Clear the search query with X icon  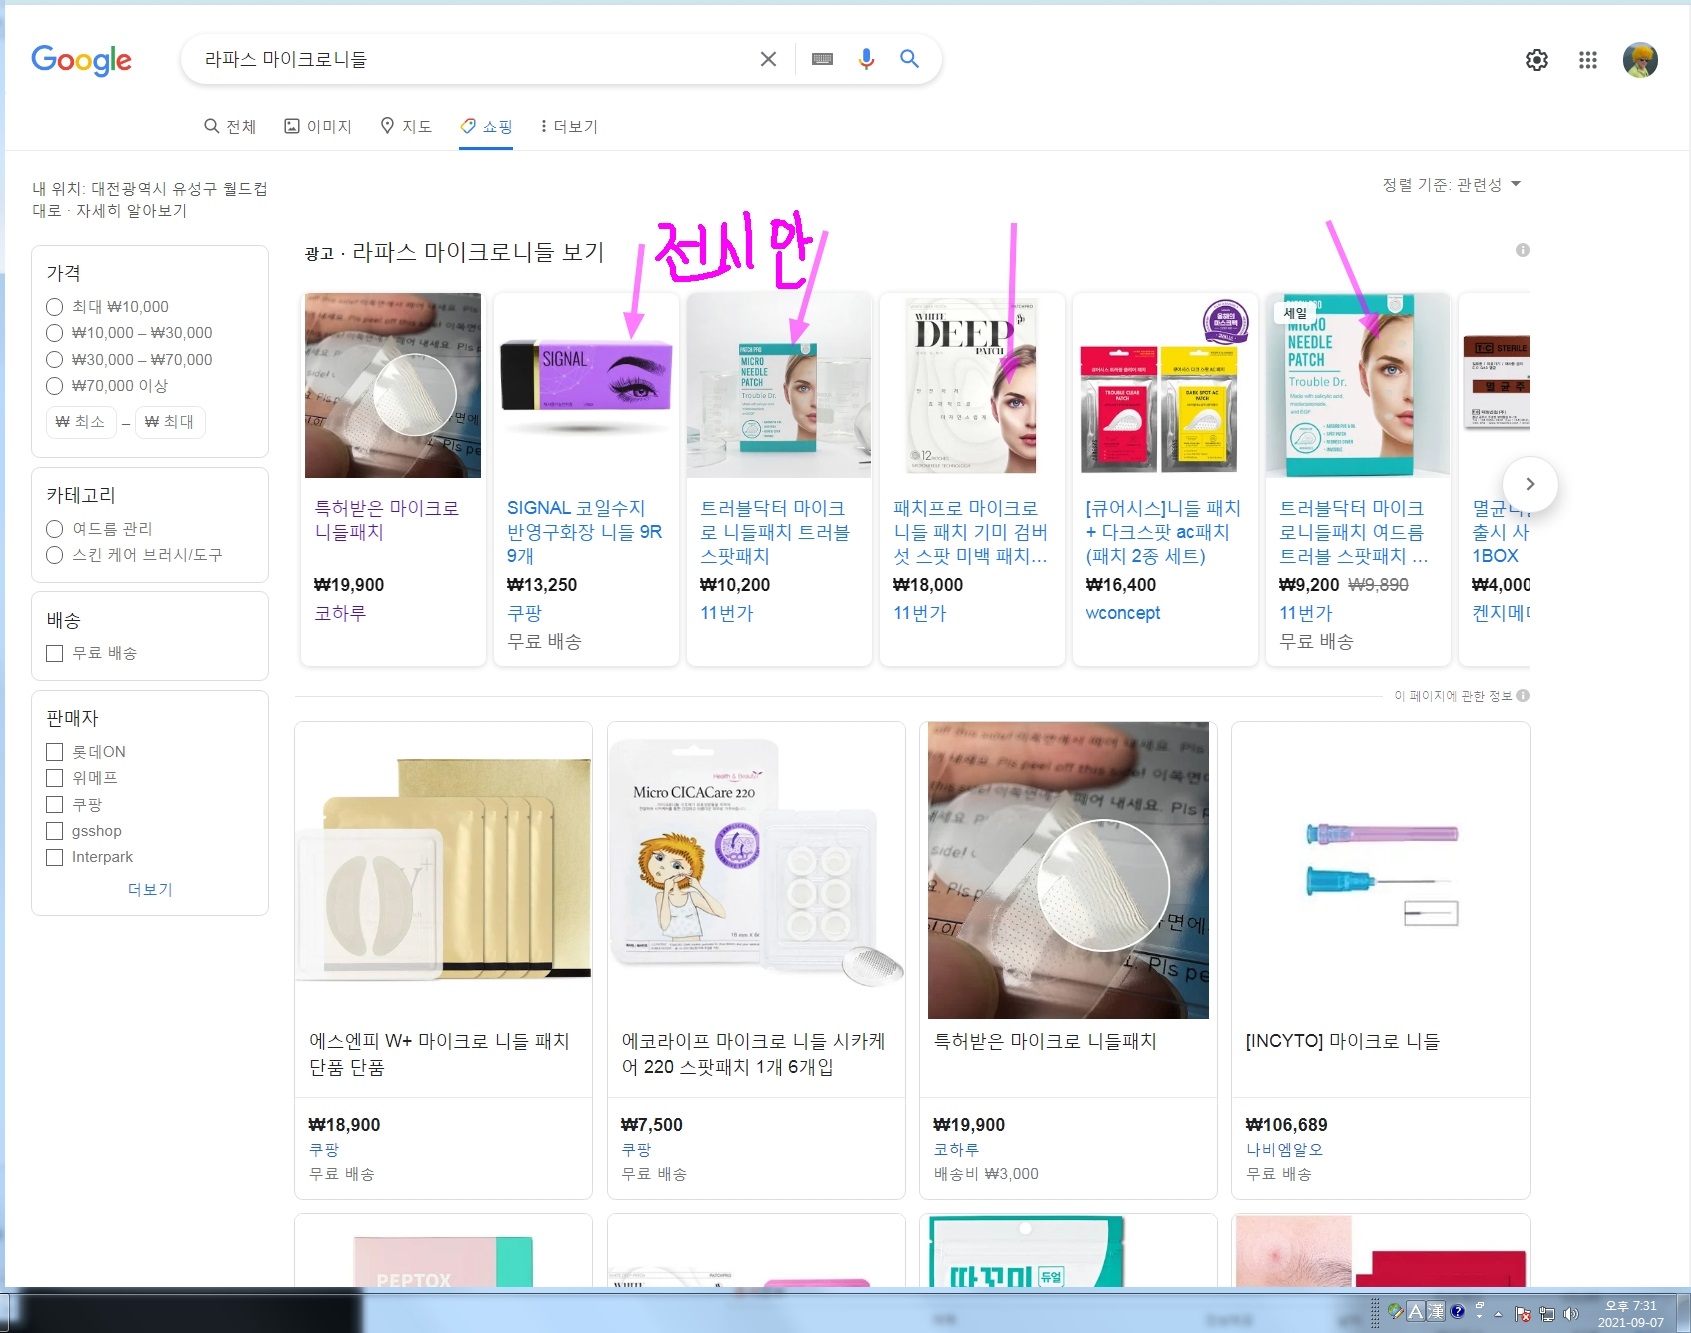[768, 59]
